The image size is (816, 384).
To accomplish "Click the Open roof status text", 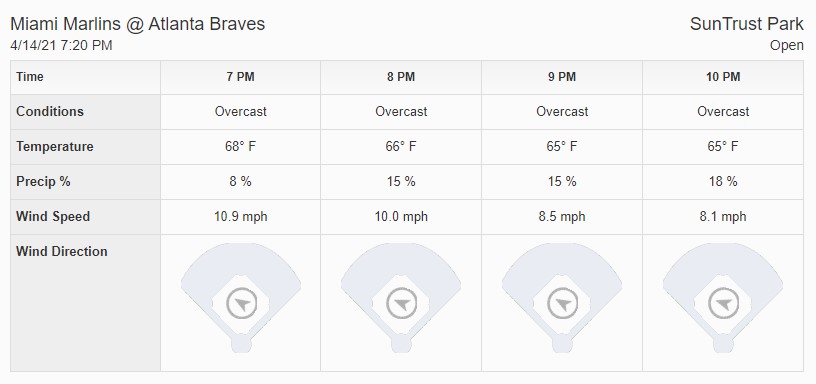I will pos(787,45).
